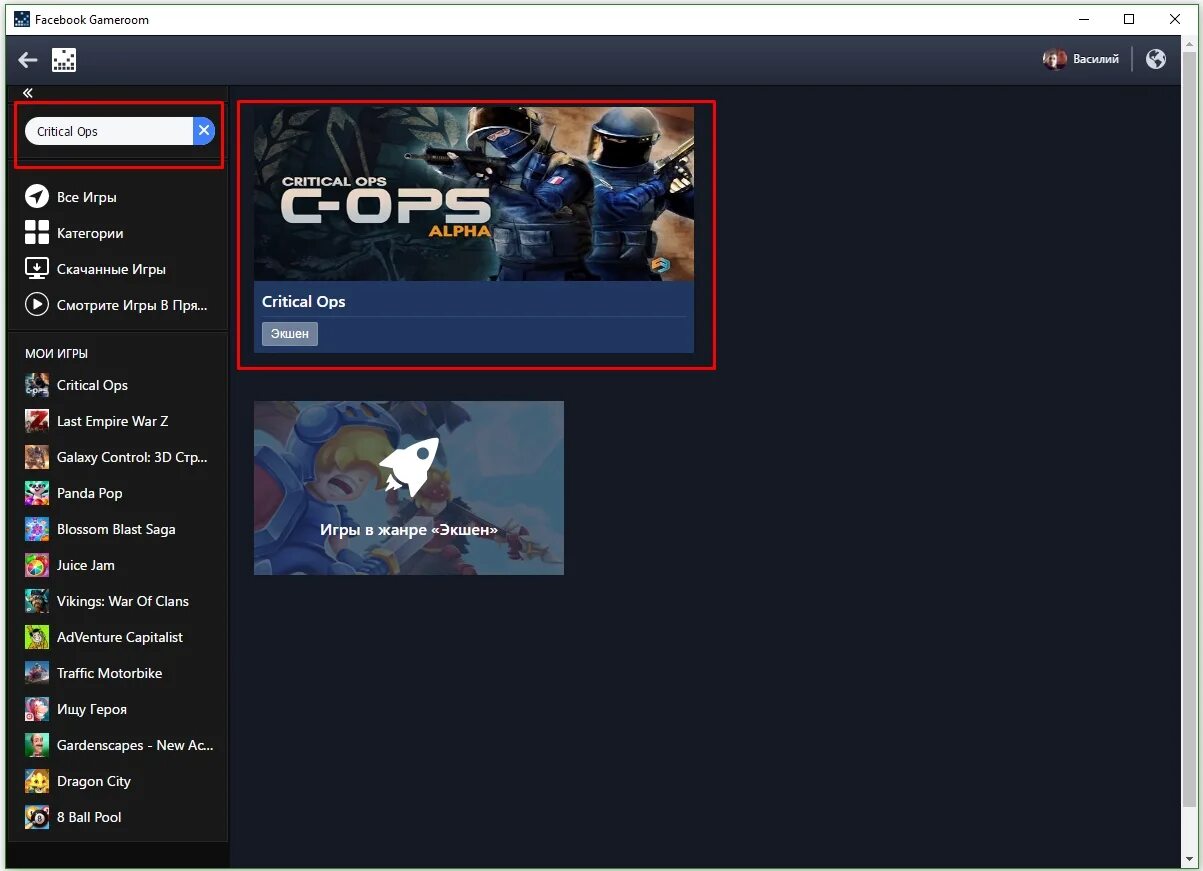
Task: Open Dragon City game icon
Action: 37,781
